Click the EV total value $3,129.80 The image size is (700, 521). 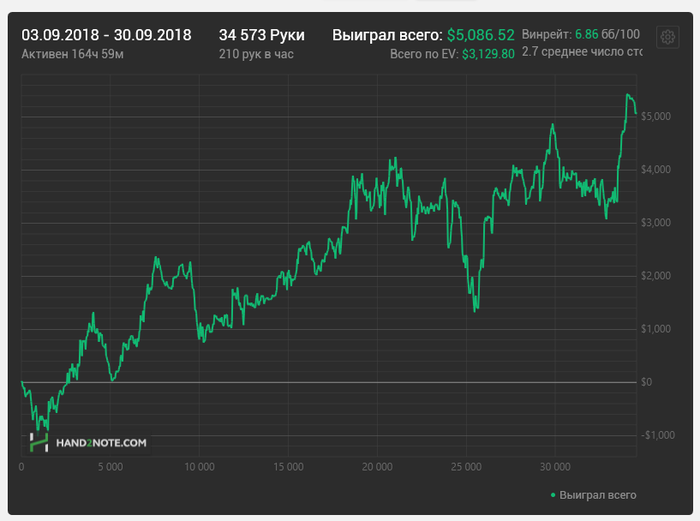click(x=488, y=54)
